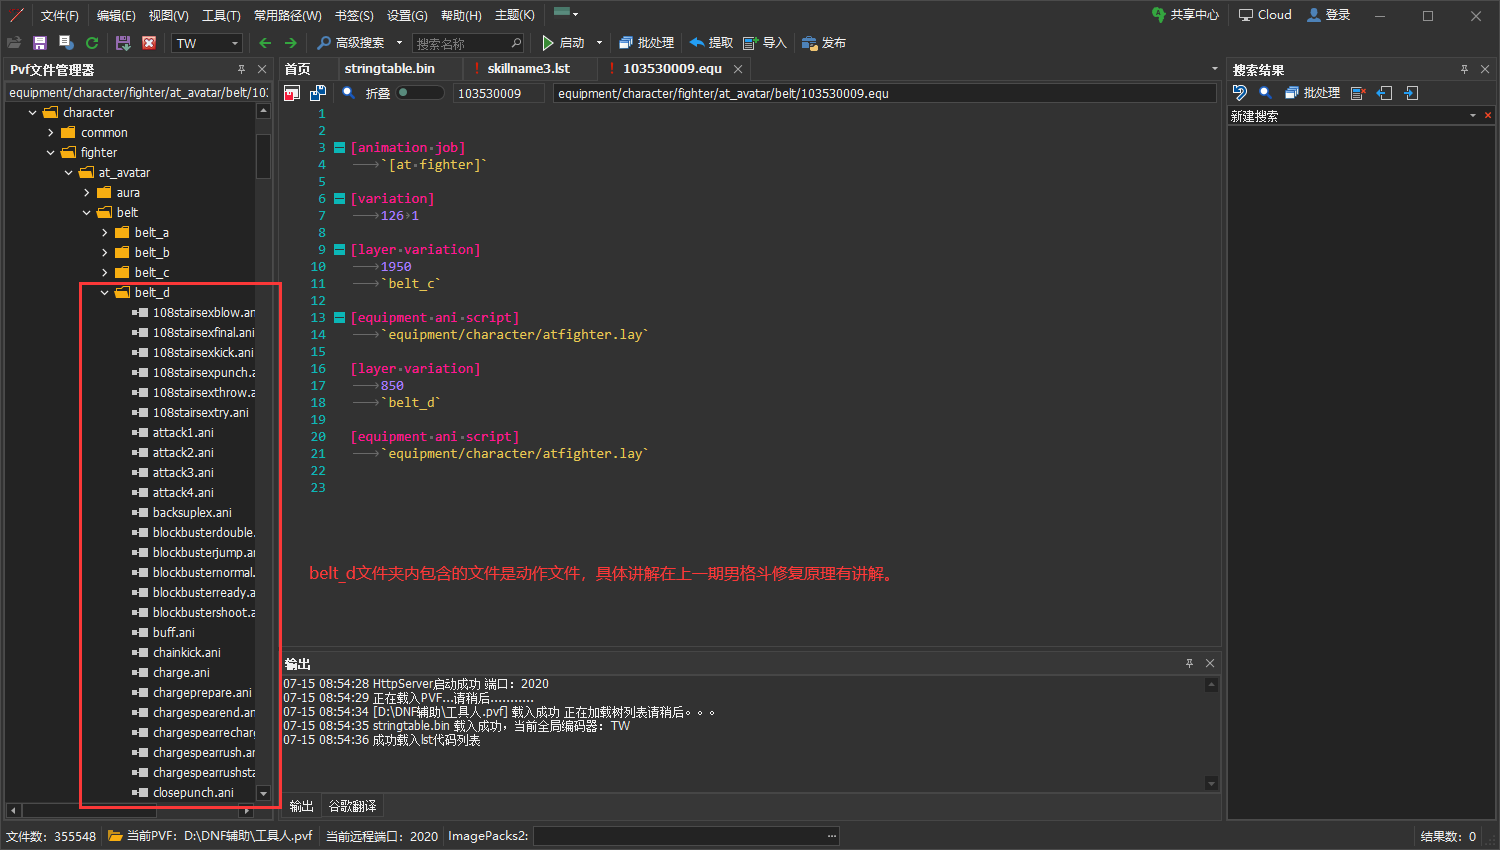Open the Cloud feature
1500x850 pixels.
1265,15
